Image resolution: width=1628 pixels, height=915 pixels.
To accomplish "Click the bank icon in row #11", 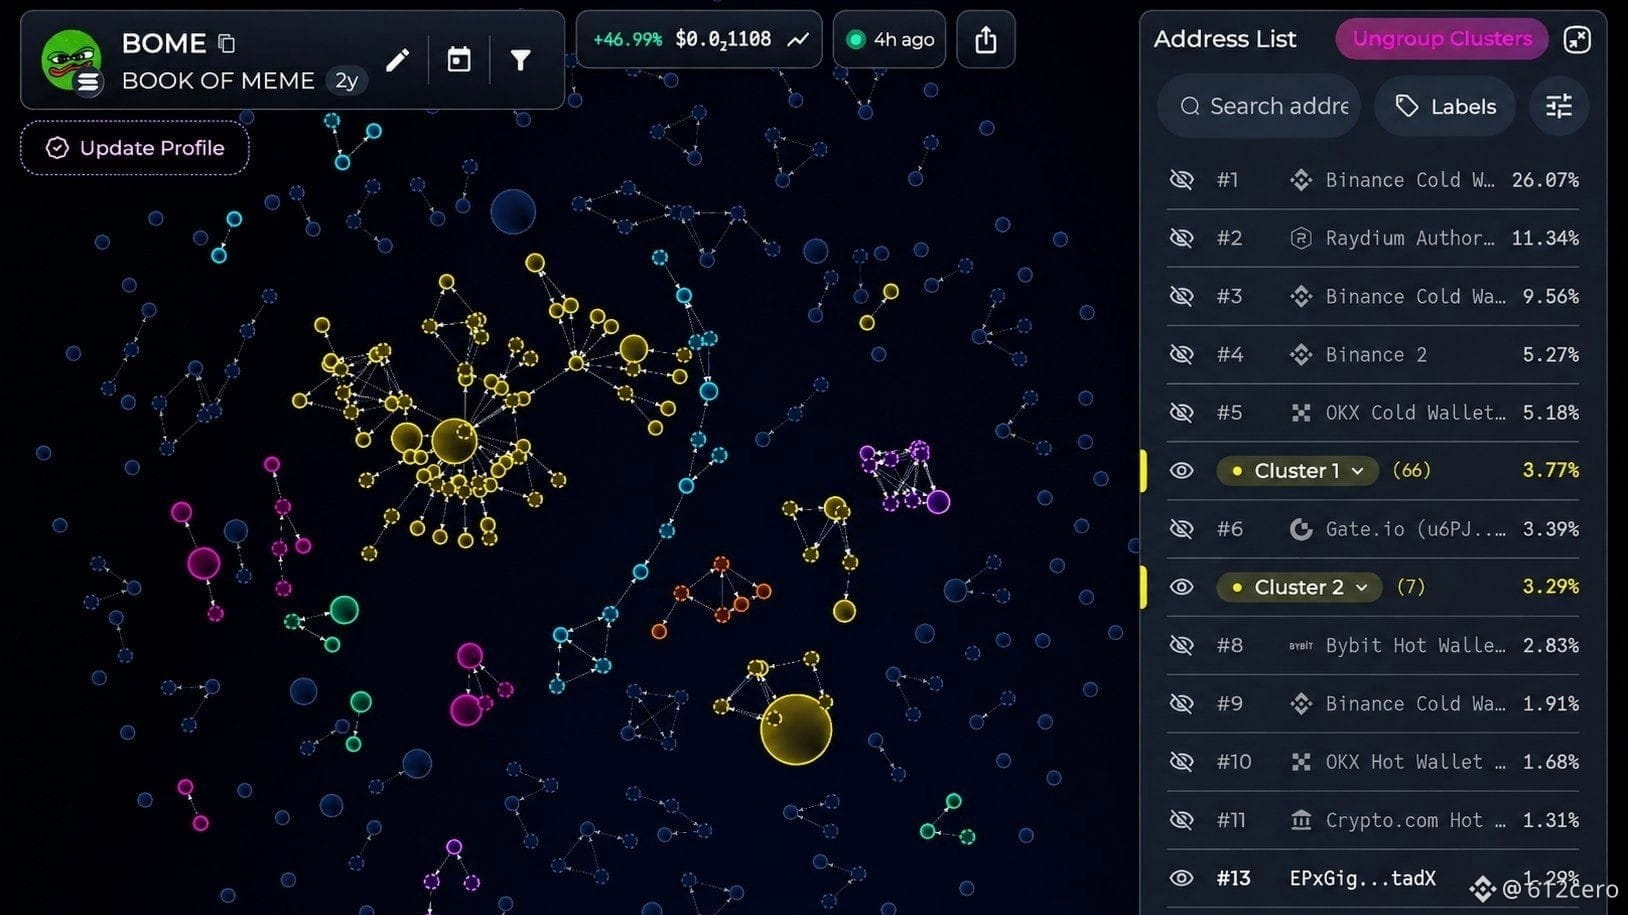I will [1301, 820].
